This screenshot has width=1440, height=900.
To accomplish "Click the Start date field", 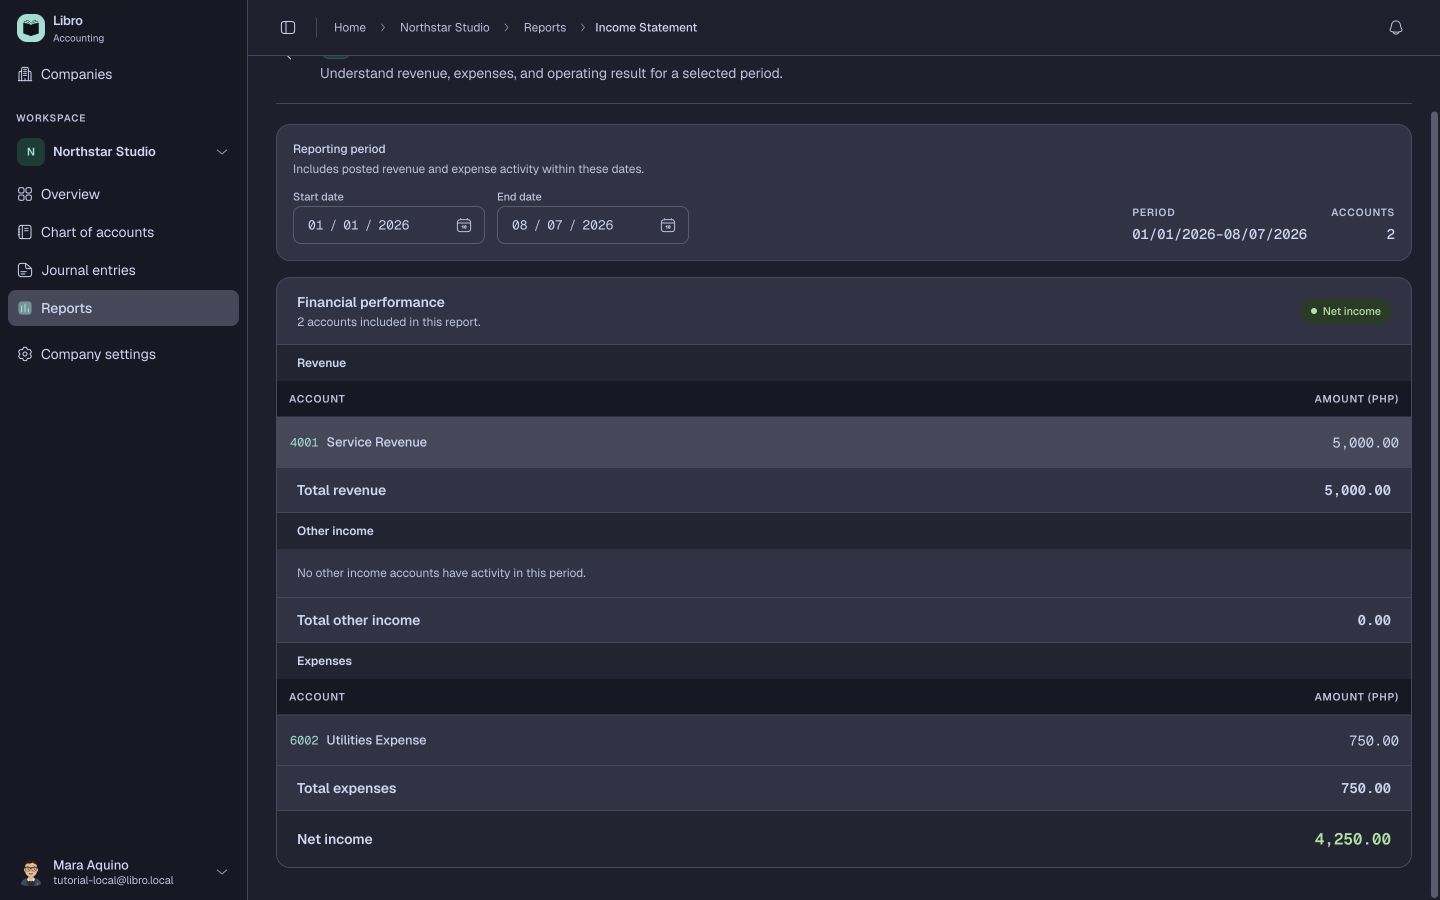I will [x=389, y=225].
